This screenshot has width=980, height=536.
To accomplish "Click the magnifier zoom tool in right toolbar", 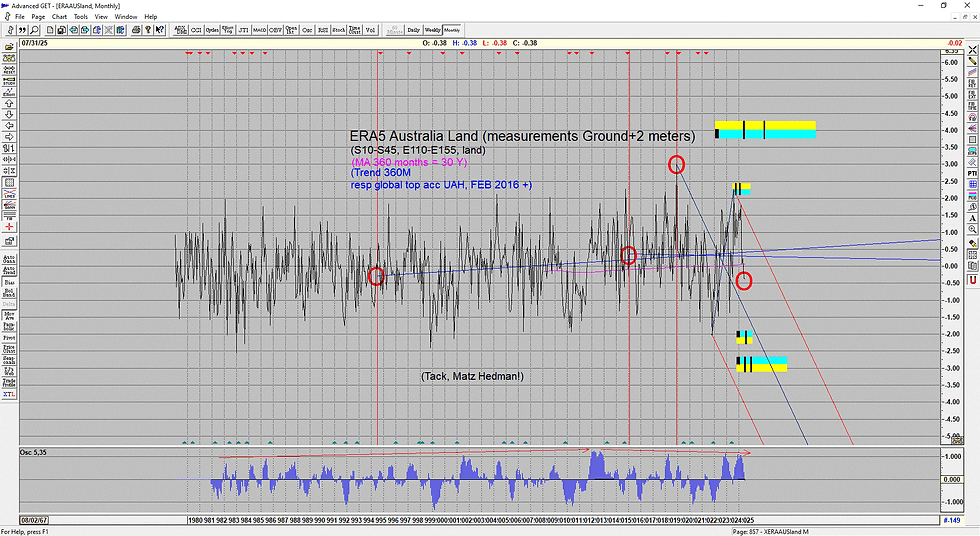I will tap(972, 229).
